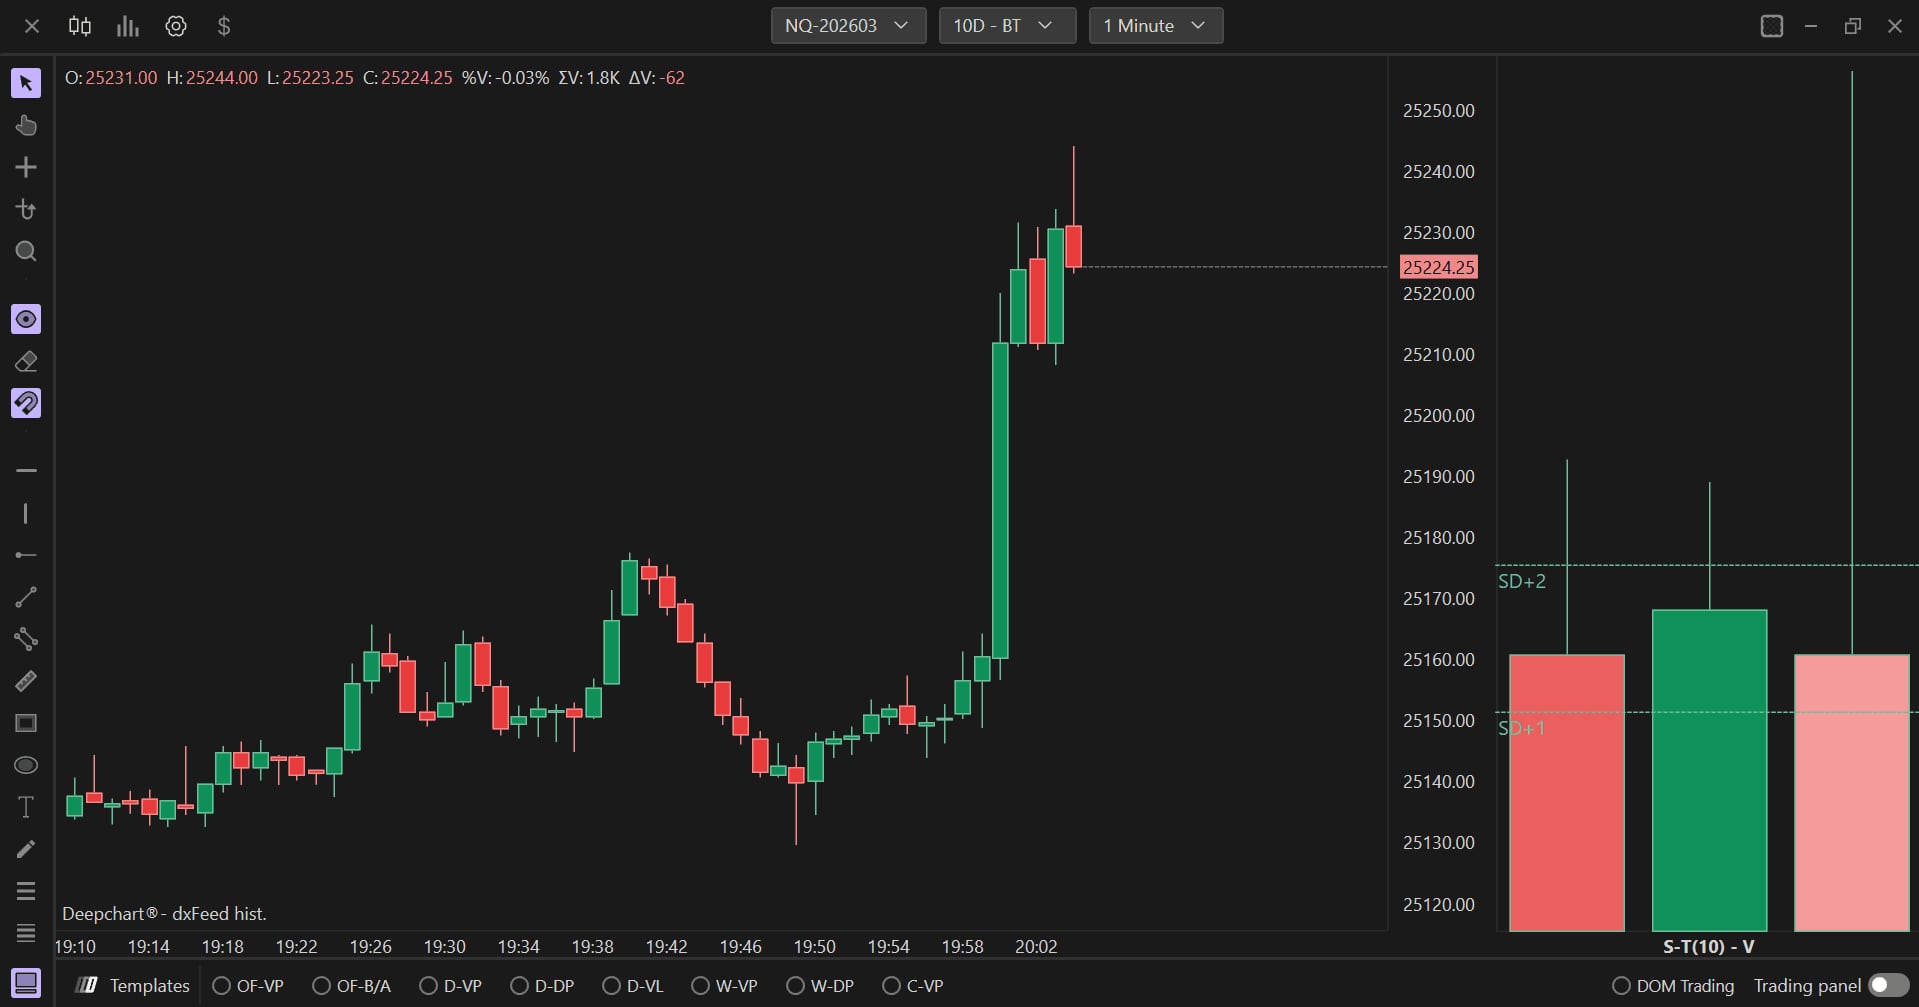1919x1007 pixels.
Task: Switch on the Trading panel toggle
Action: [x=1887, y=986]
